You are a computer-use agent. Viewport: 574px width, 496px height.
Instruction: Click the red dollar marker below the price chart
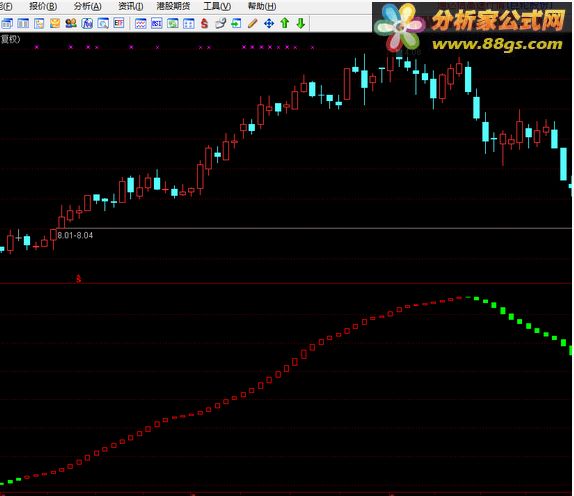tap(78, 279)
